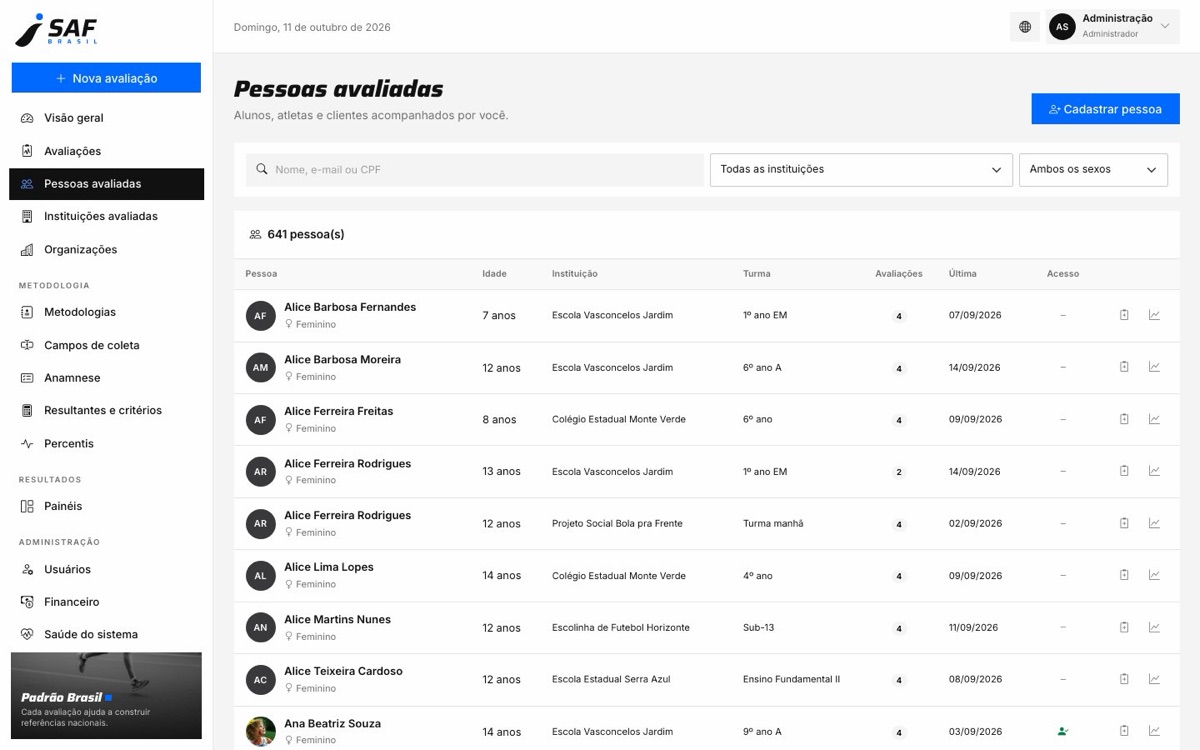This screenshot has height=750, width=1200.
Task: Go to Visão geral
Action: click(x=106, y=118)
